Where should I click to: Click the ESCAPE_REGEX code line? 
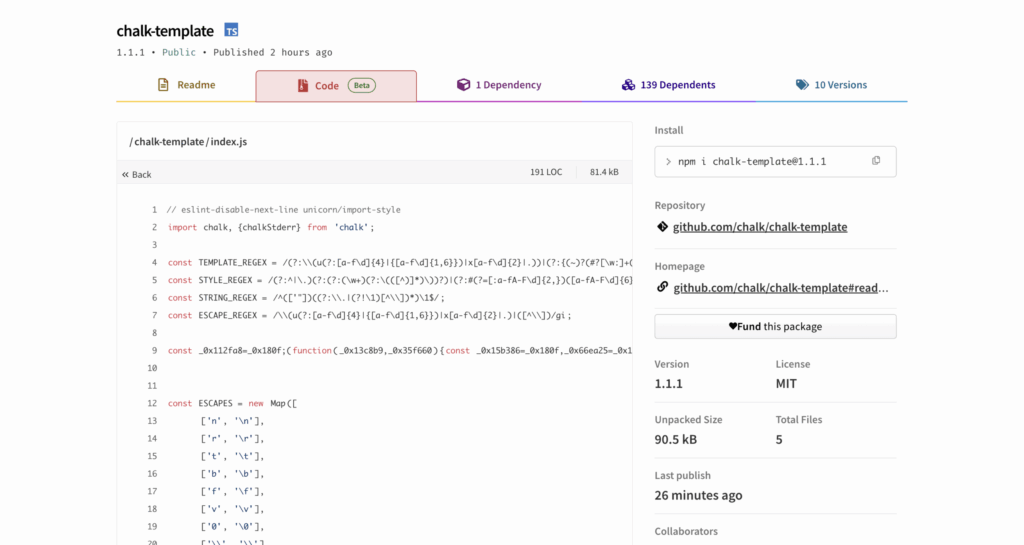click(x=370, y=315)
